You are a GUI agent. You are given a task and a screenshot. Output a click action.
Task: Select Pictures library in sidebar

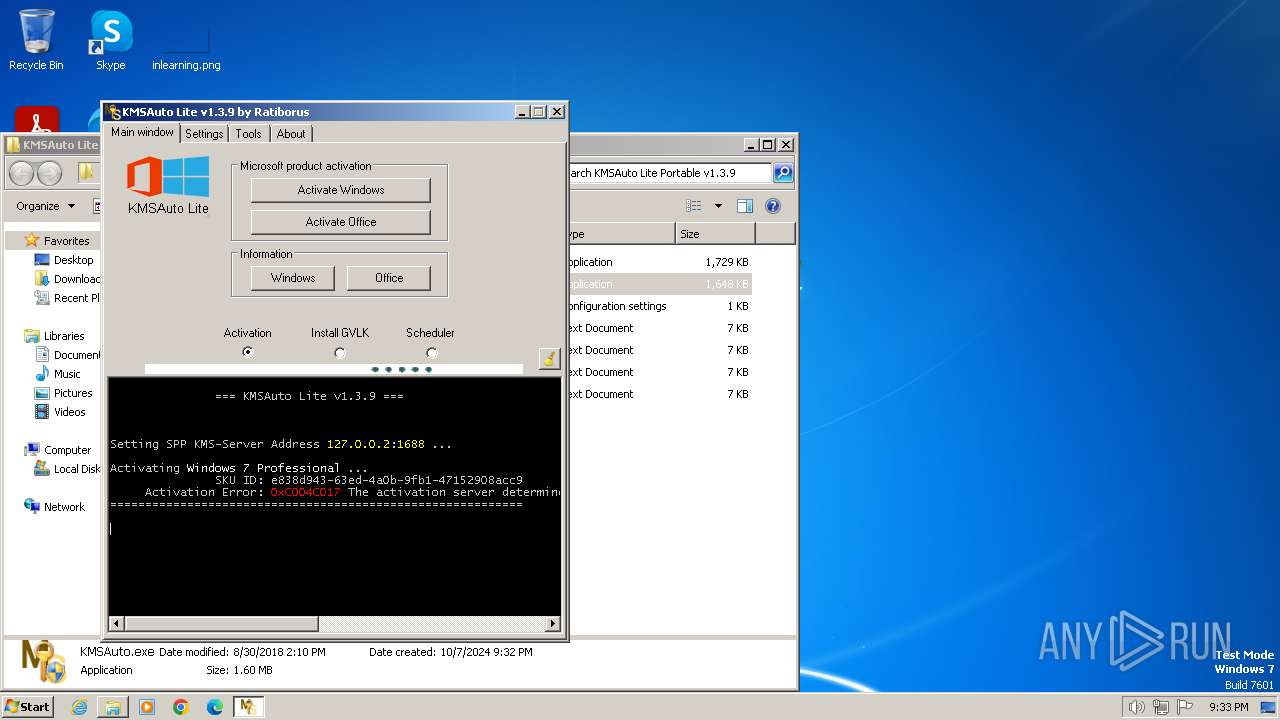pyautogui.click(x=63, y=393)
